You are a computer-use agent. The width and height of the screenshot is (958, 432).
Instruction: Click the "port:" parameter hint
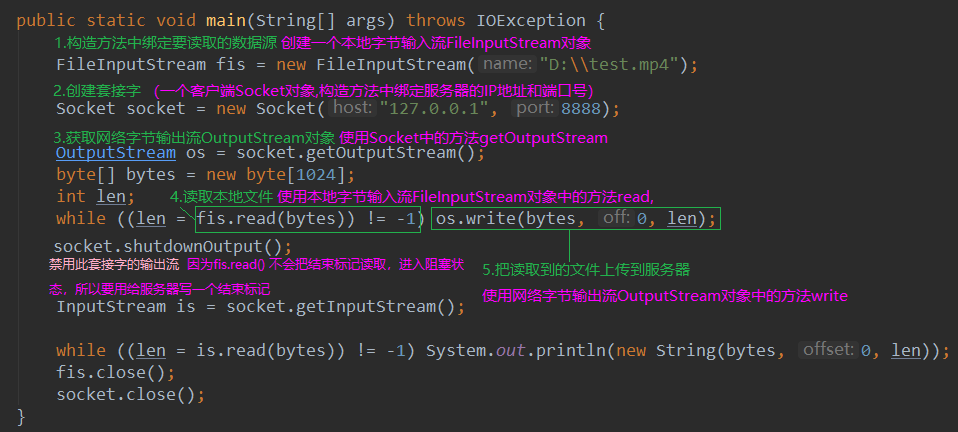535,109
